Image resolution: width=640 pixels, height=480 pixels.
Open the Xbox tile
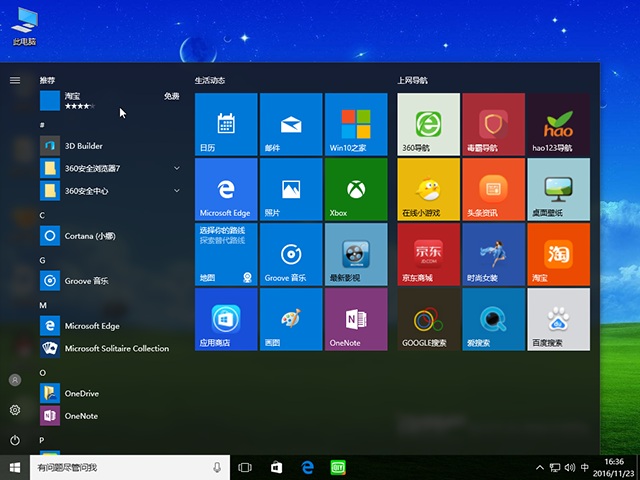click(355, 189)
